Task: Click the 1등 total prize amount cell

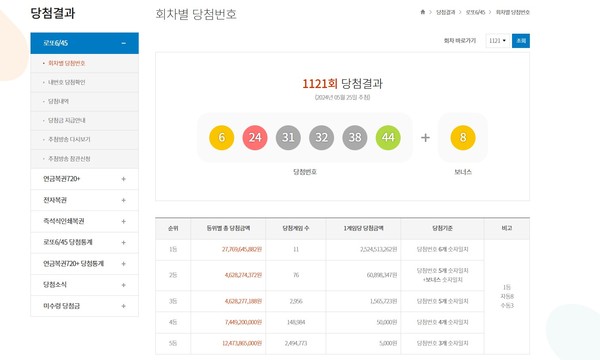Action: [x=228, y=249]
